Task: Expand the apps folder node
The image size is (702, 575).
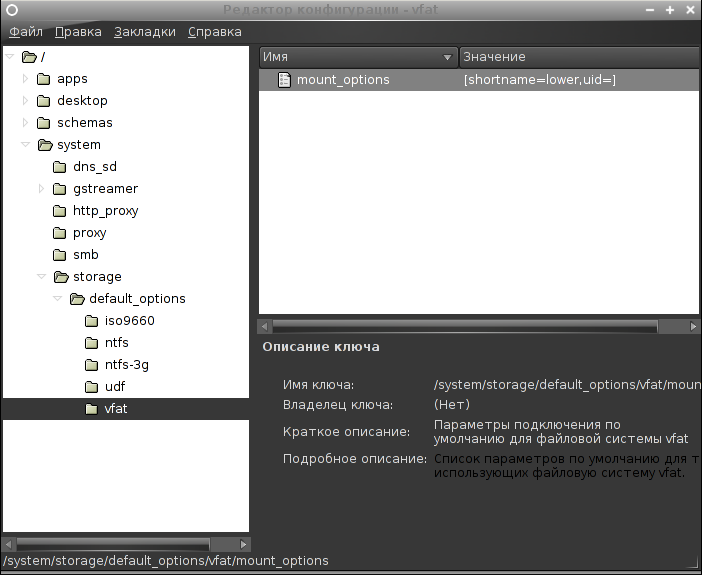Action: pyautogui.click(x=26, y=79)
